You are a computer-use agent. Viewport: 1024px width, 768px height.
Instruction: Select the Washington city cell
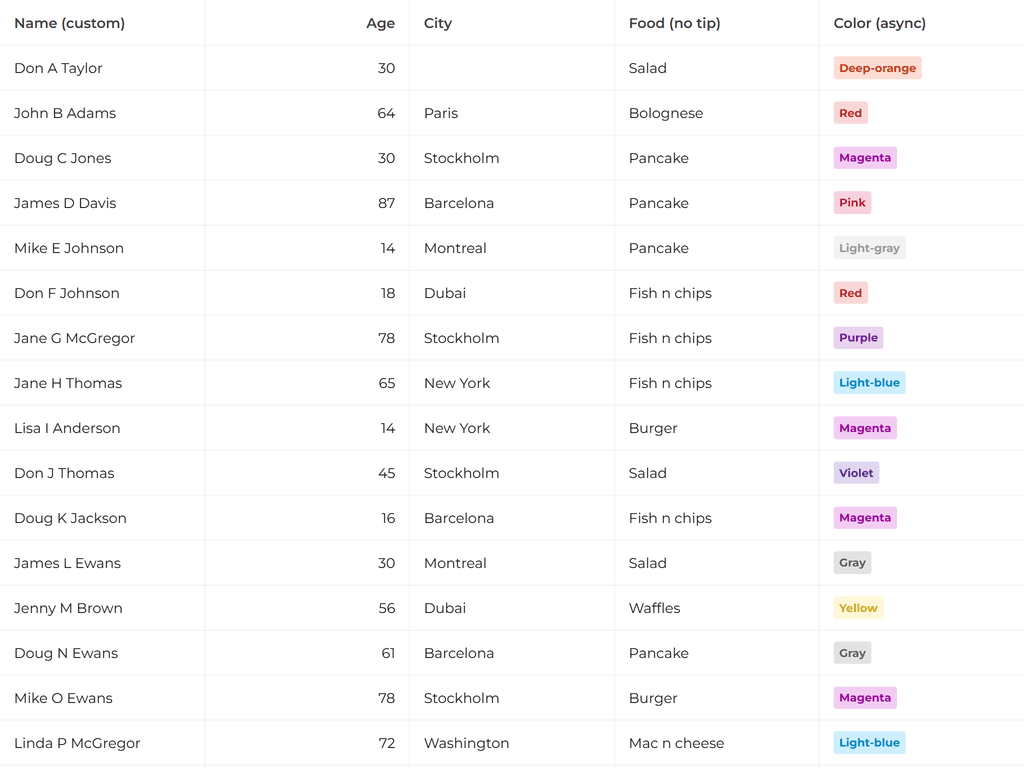(466, 743)
